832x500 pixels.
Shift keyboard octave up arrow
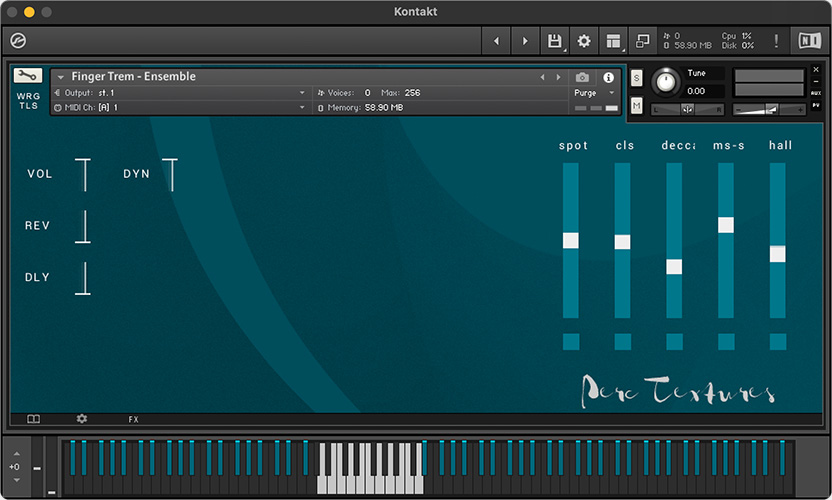coord(16,454)
